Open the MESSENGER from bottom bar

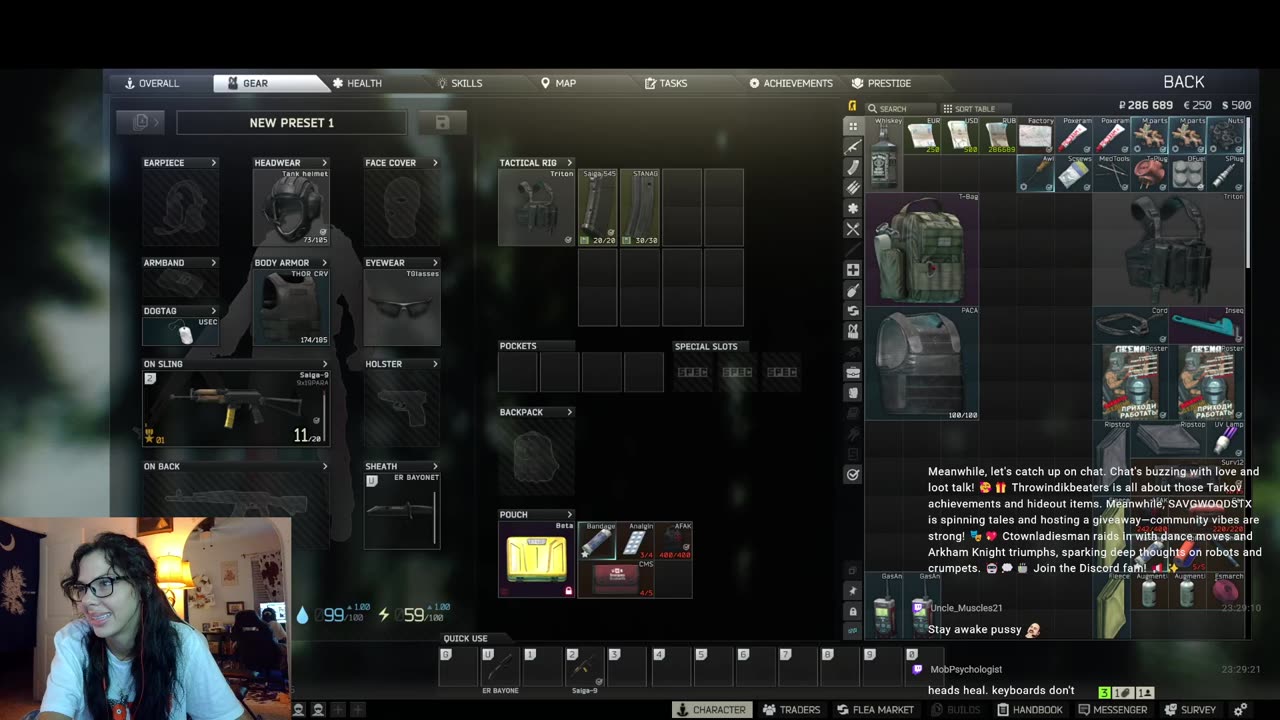point(1112,710)
